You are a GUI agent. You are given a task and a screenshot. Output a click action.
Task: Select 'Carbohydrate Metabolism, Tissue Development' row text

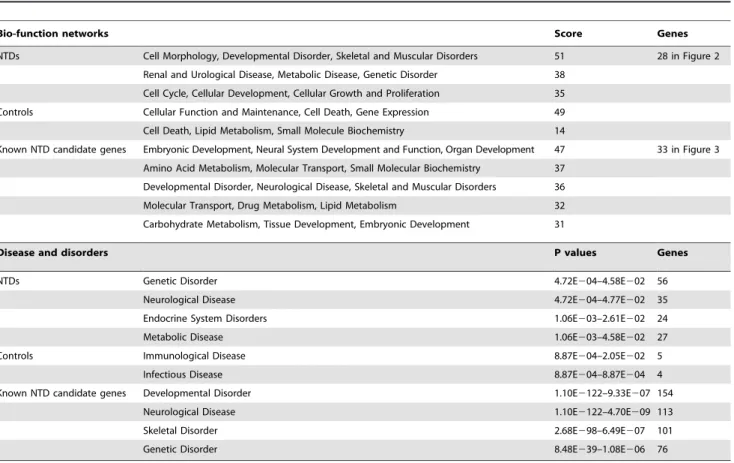[306, 225]
